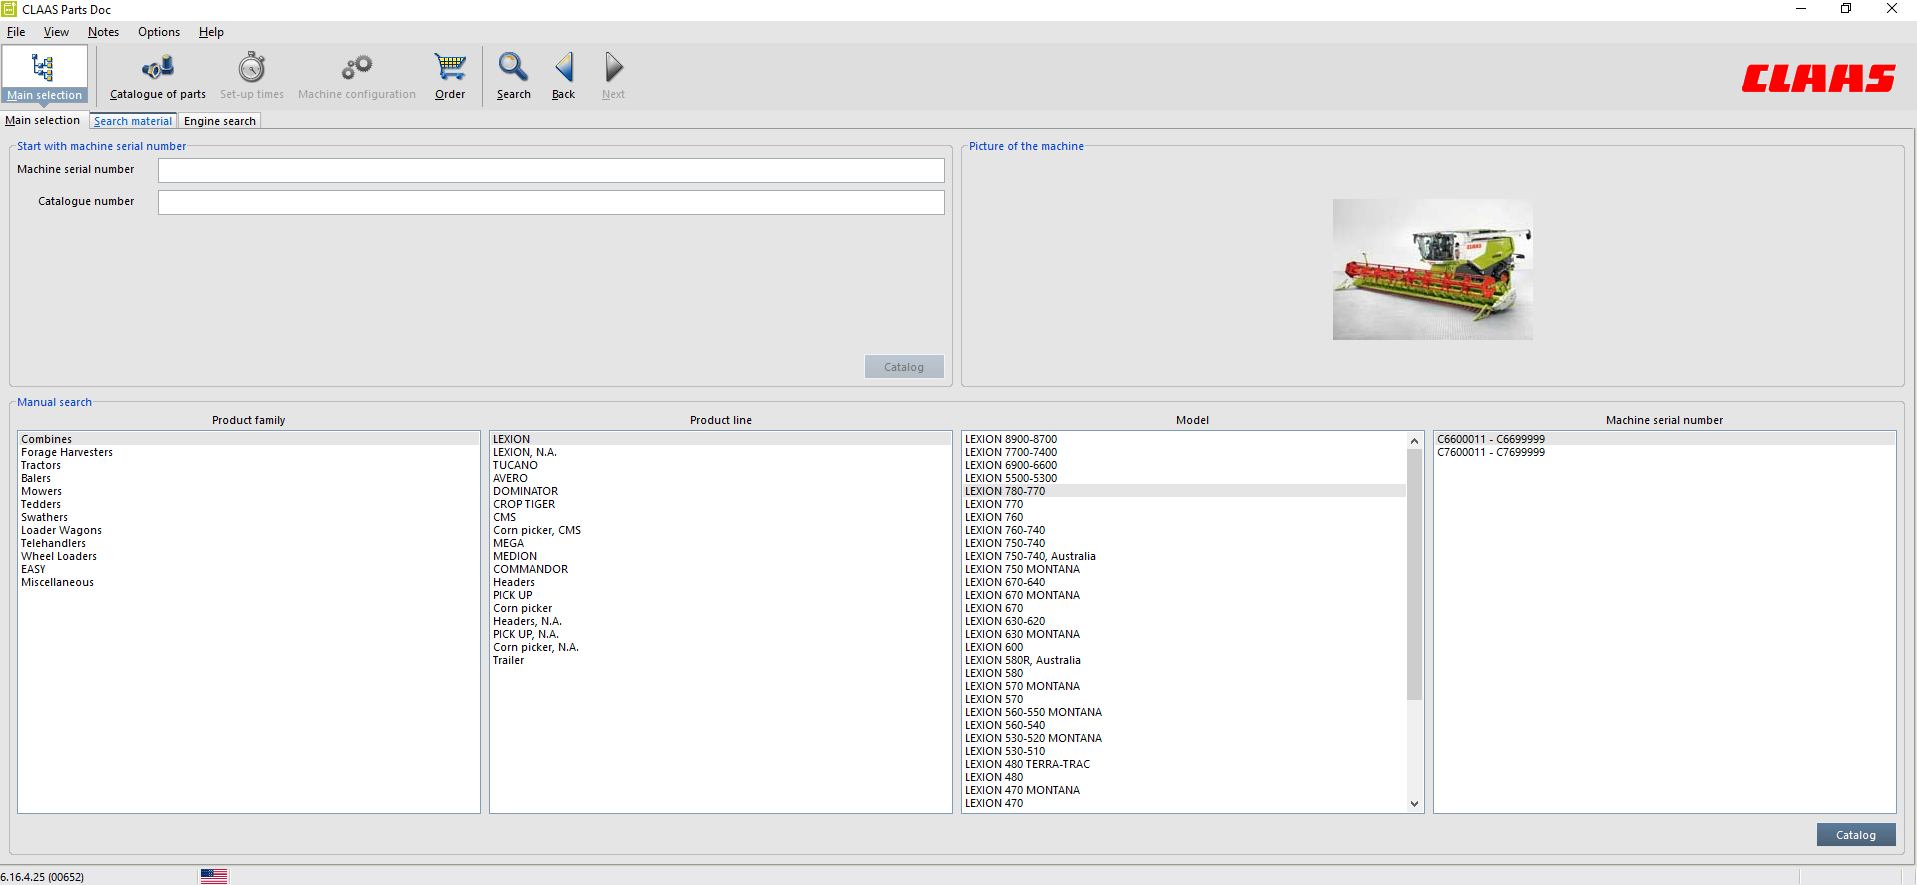Image resolution: width=1917 pixels, height=885 pixels.
Task: Select model LEXION 750 MONTANA
Action: (1184, 569)
